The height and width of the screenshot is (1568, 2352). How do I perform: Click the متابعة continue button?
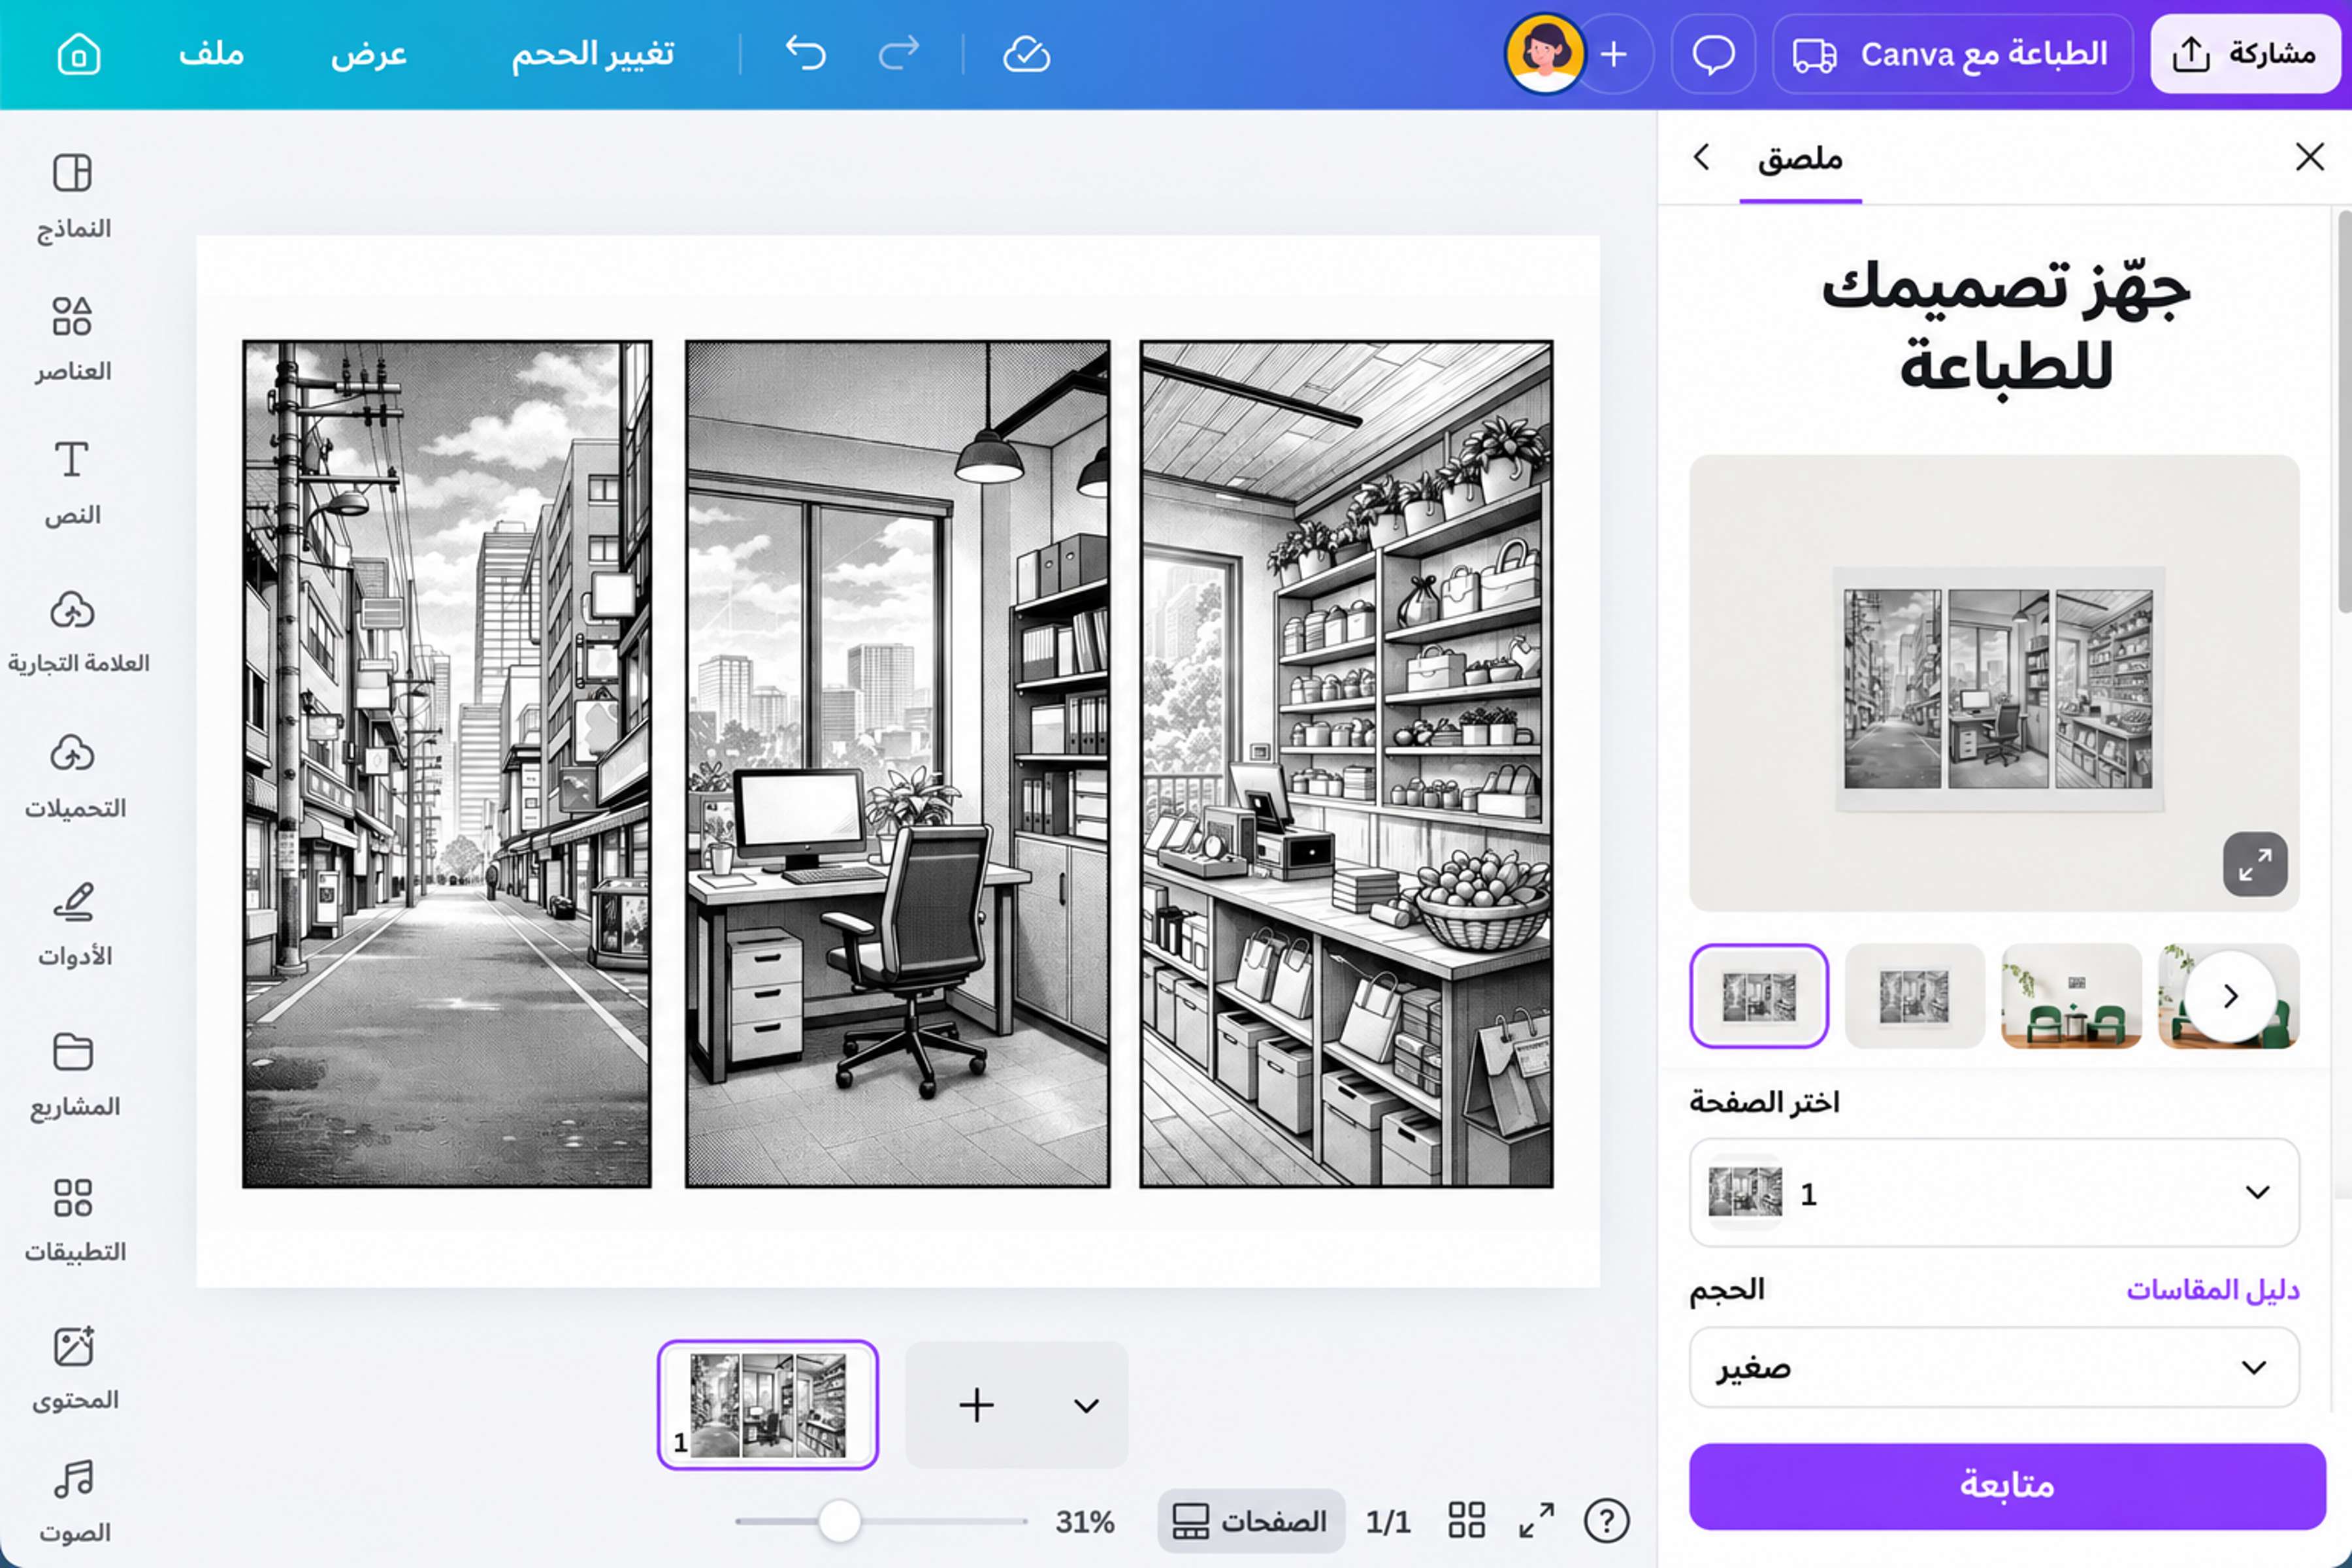pos(2007,1485)
